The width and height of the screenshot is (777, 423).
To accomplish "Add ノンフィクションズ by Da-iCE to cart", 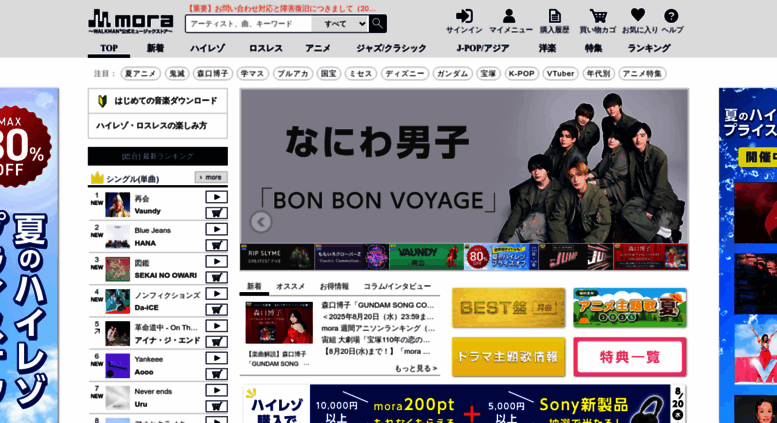I will coord(217,310).
